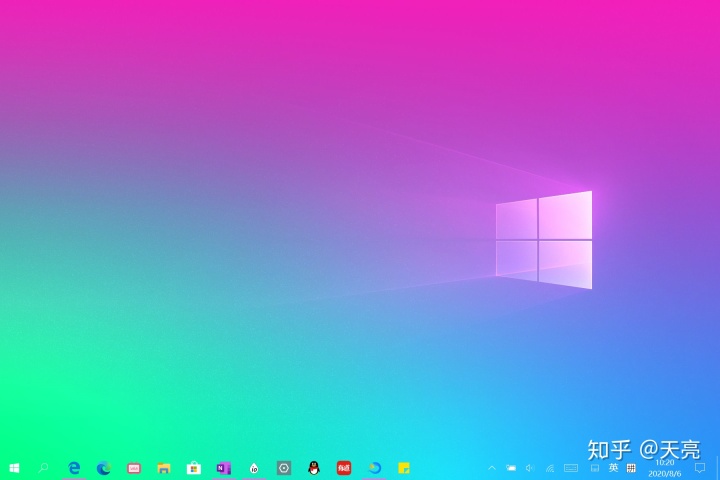Open Youdao red dictionary app
Screen dimensions: 720x480
pyautogui.click(x=344, y=468)
